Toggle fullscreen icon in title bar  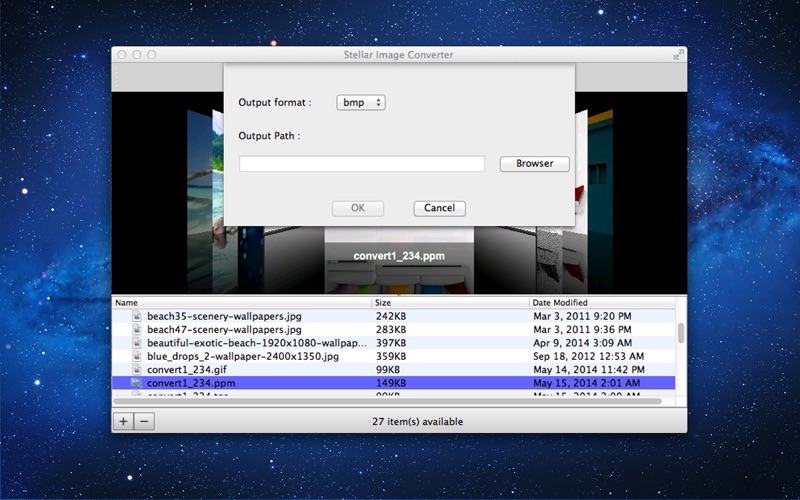point(678,55)
